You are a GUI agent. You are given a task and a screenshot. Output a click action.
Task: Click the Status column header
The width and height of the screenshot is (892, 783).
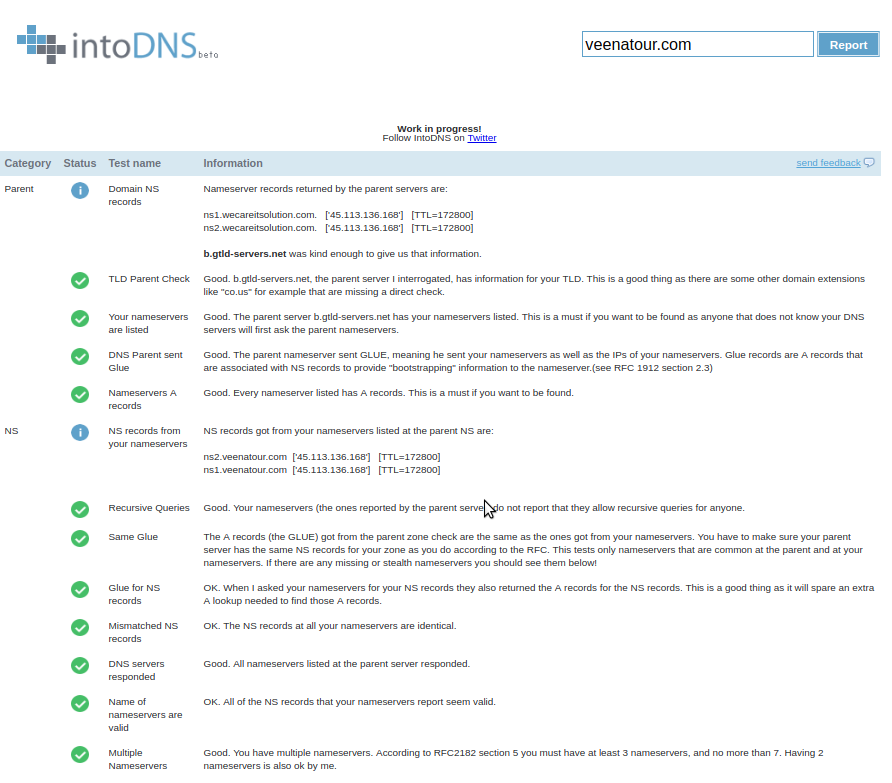pos(80,163)
